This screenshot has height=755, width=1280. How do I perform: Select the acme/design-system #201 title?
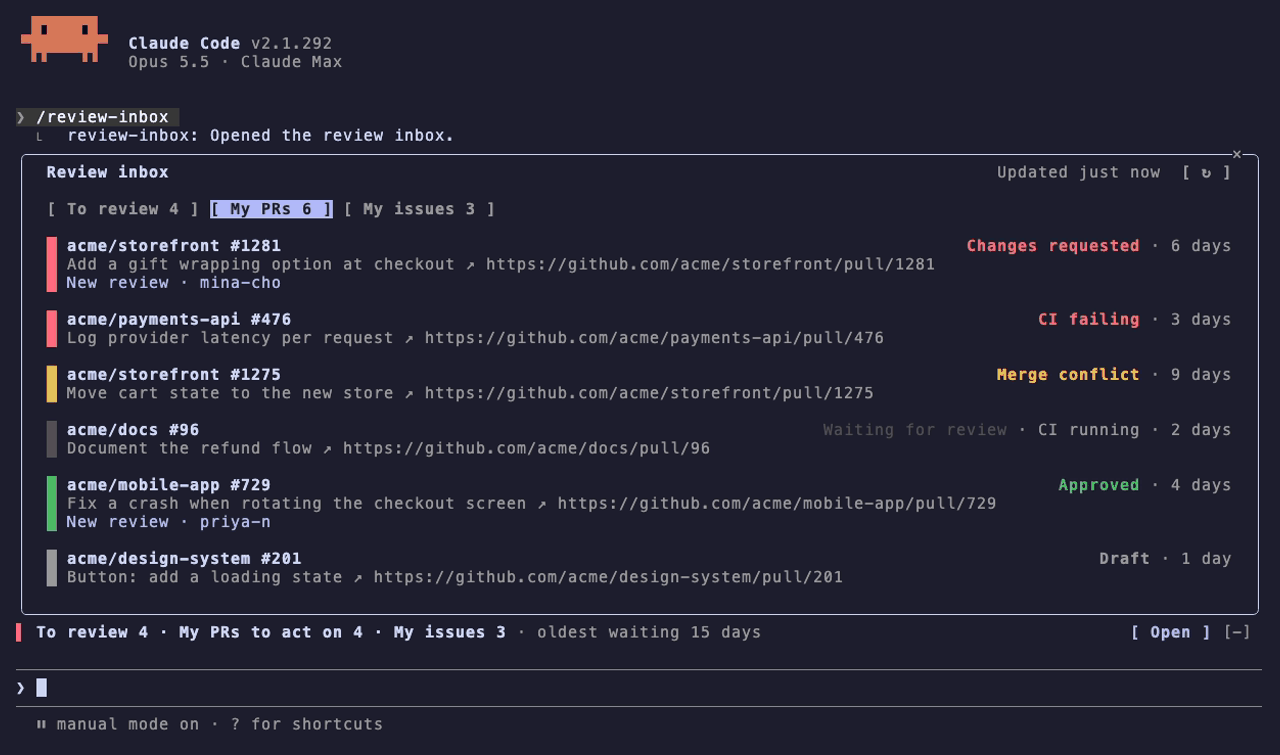click(184, 559)
